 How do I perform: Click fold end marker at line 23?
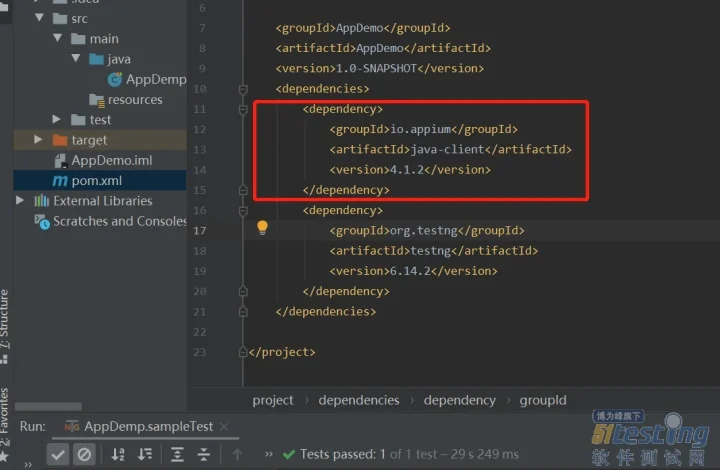pyautogui.click(x=243, y=352)
